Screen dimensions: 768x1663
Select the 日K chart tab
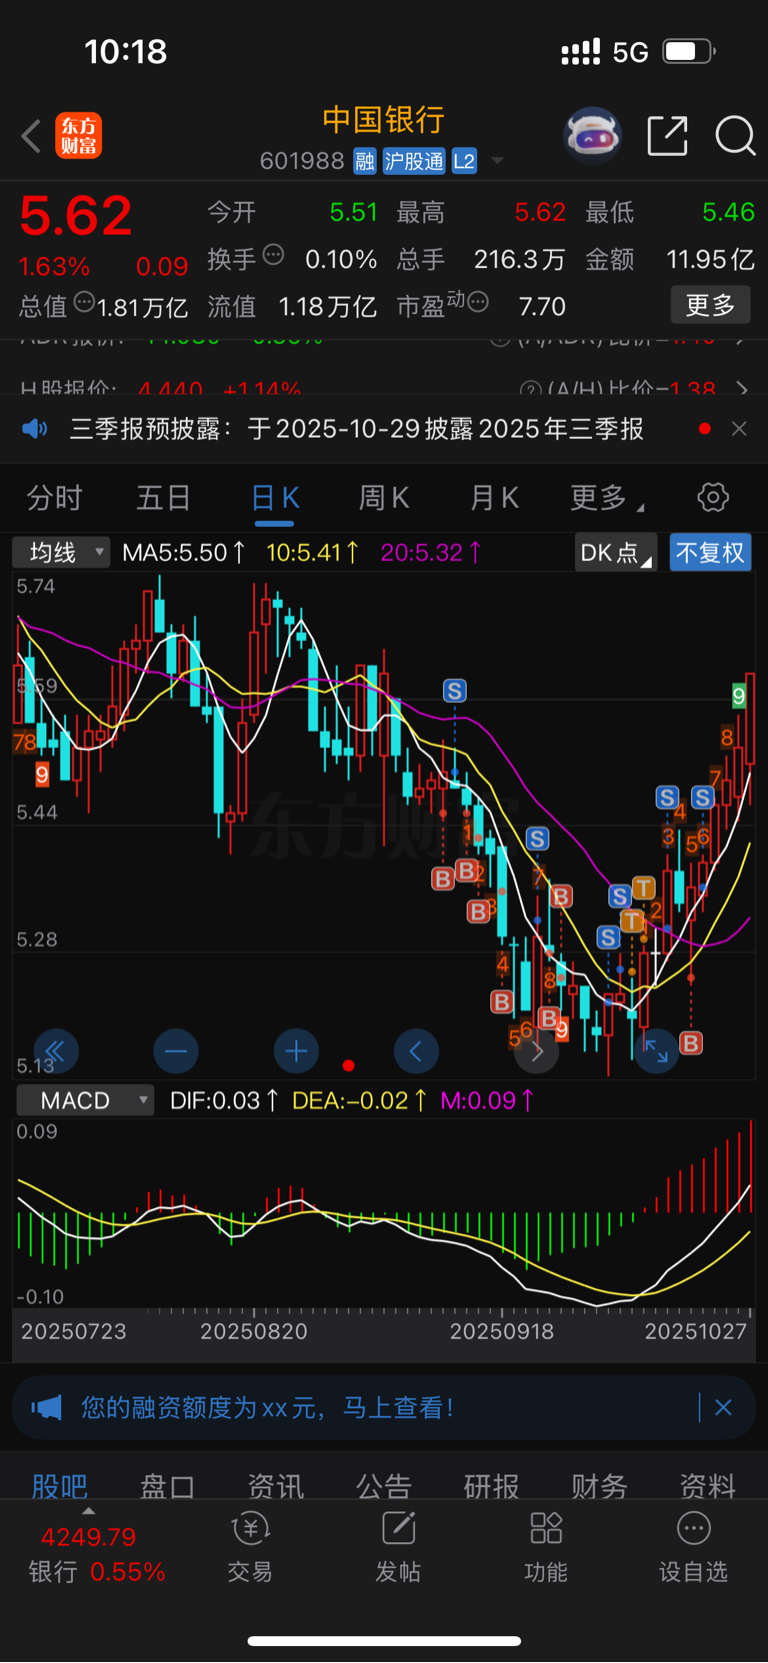pyautogui.click(x=275, y=497)
